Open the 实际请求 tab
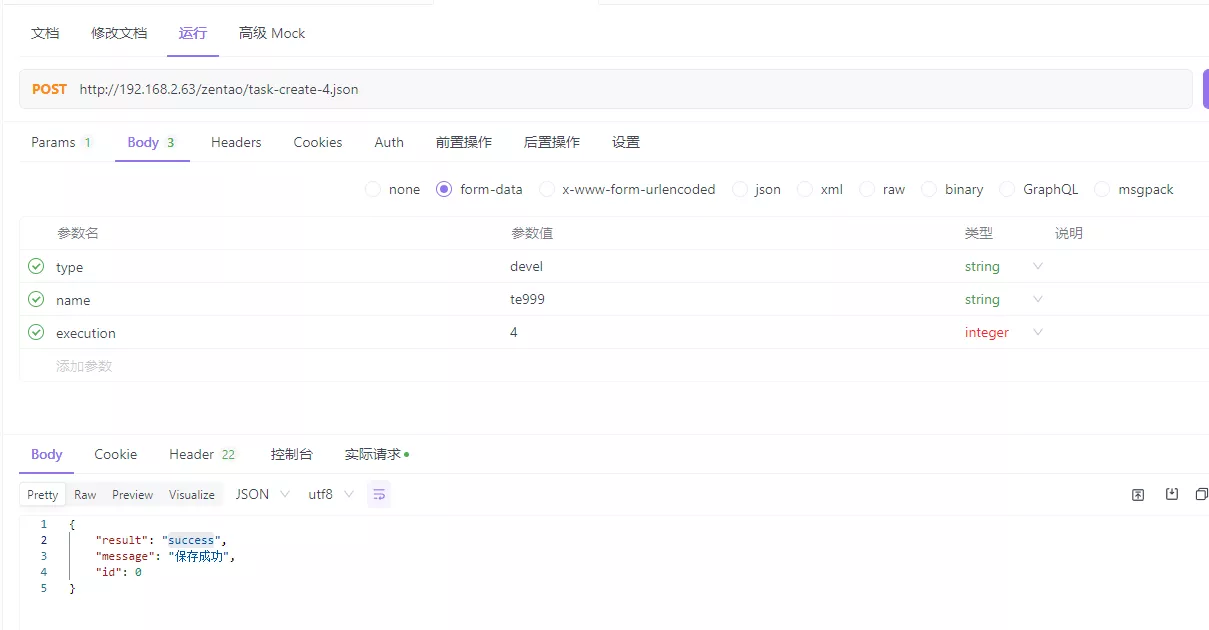 376,454
